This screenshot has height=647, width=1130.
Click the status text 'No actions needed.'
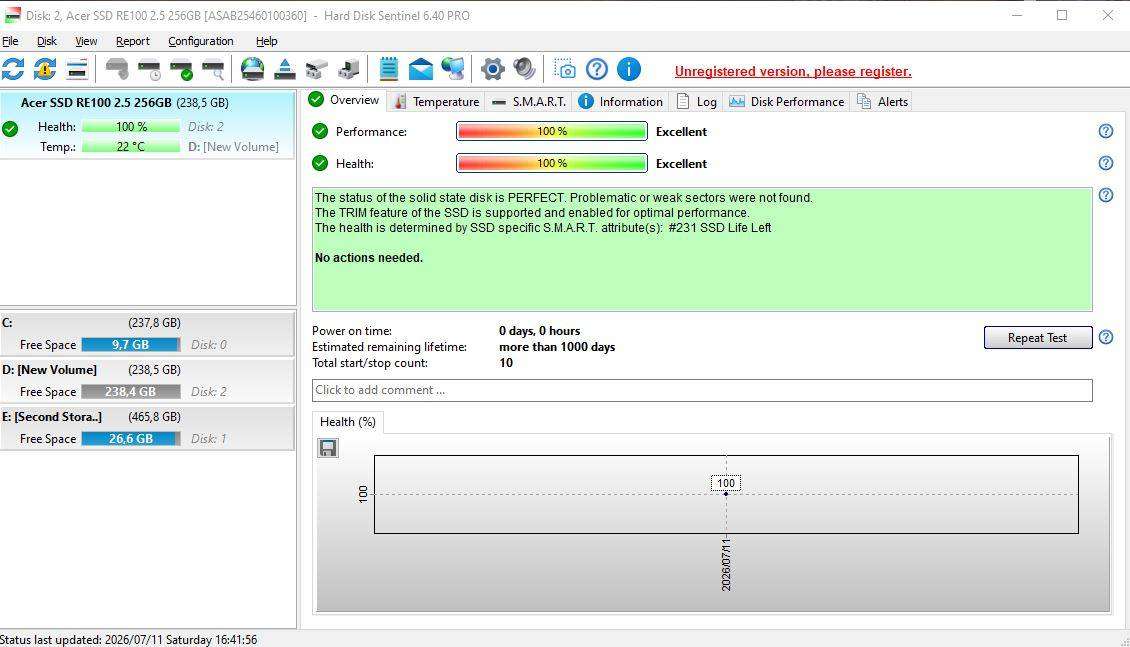click(368, 257)
